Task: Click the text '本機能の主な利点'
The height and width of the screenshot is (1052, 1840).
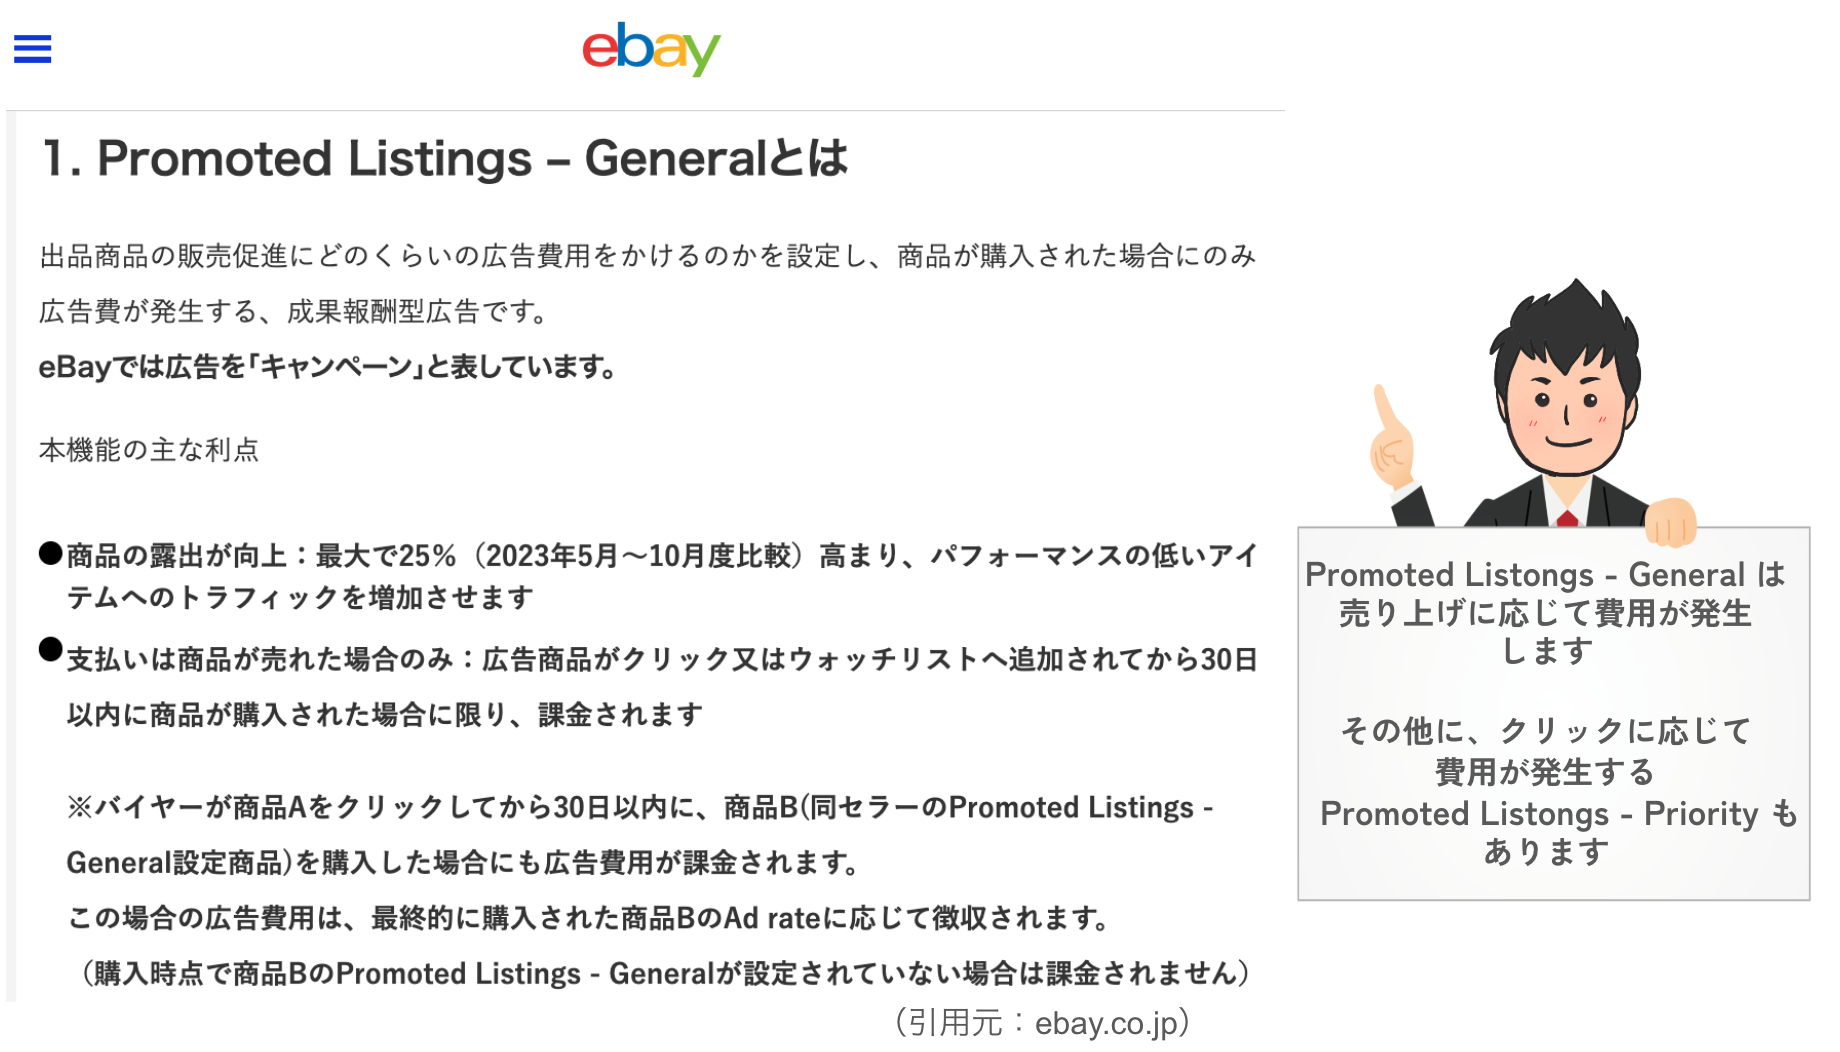Action: (x=149, y=450)
